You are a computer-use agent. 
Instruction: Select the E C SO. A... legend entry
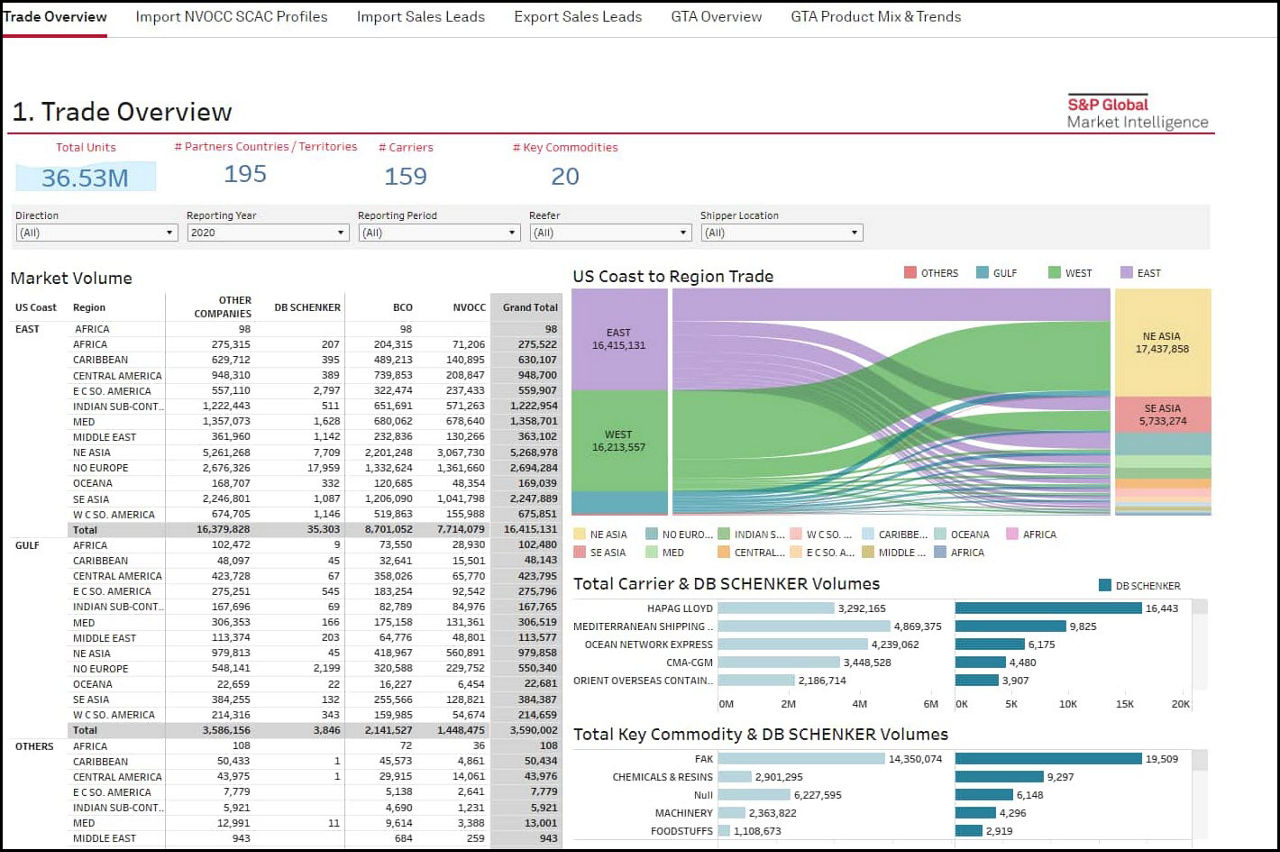pos(821,552)
